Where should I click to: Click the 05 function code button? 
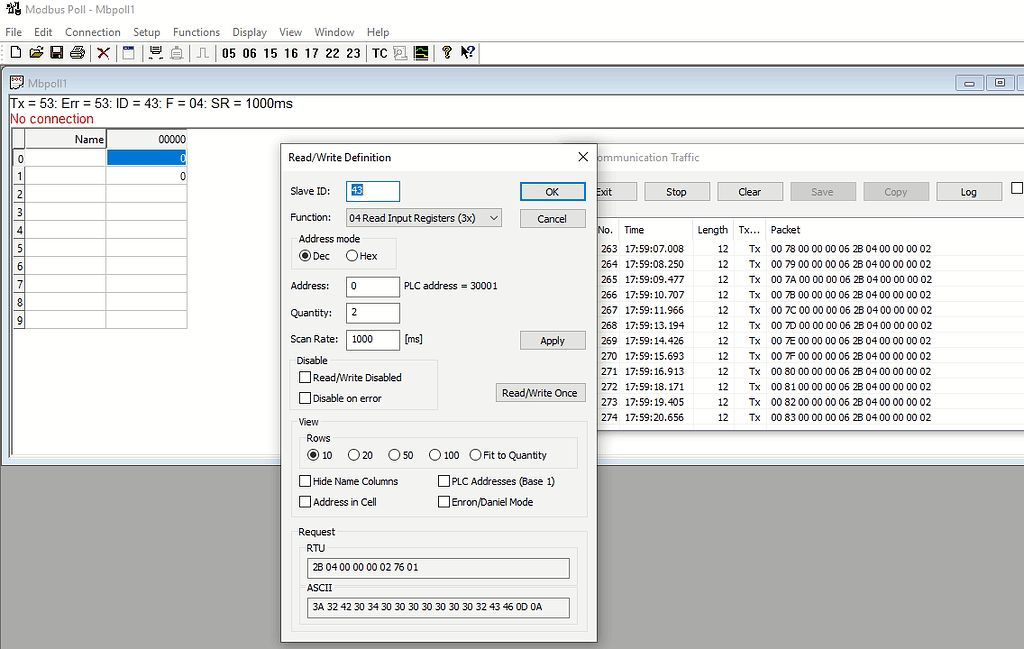coord(229,53)
